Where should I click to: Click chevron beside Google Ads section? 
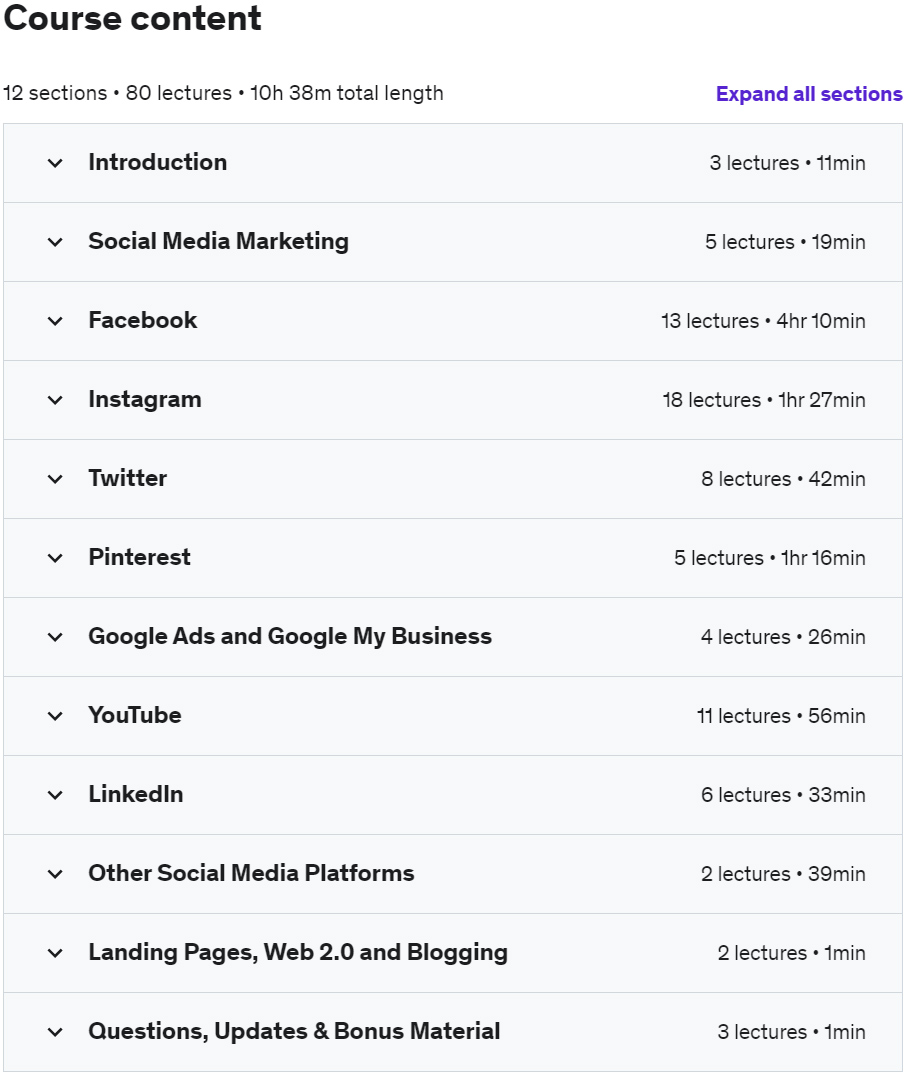tap(55, 637)
